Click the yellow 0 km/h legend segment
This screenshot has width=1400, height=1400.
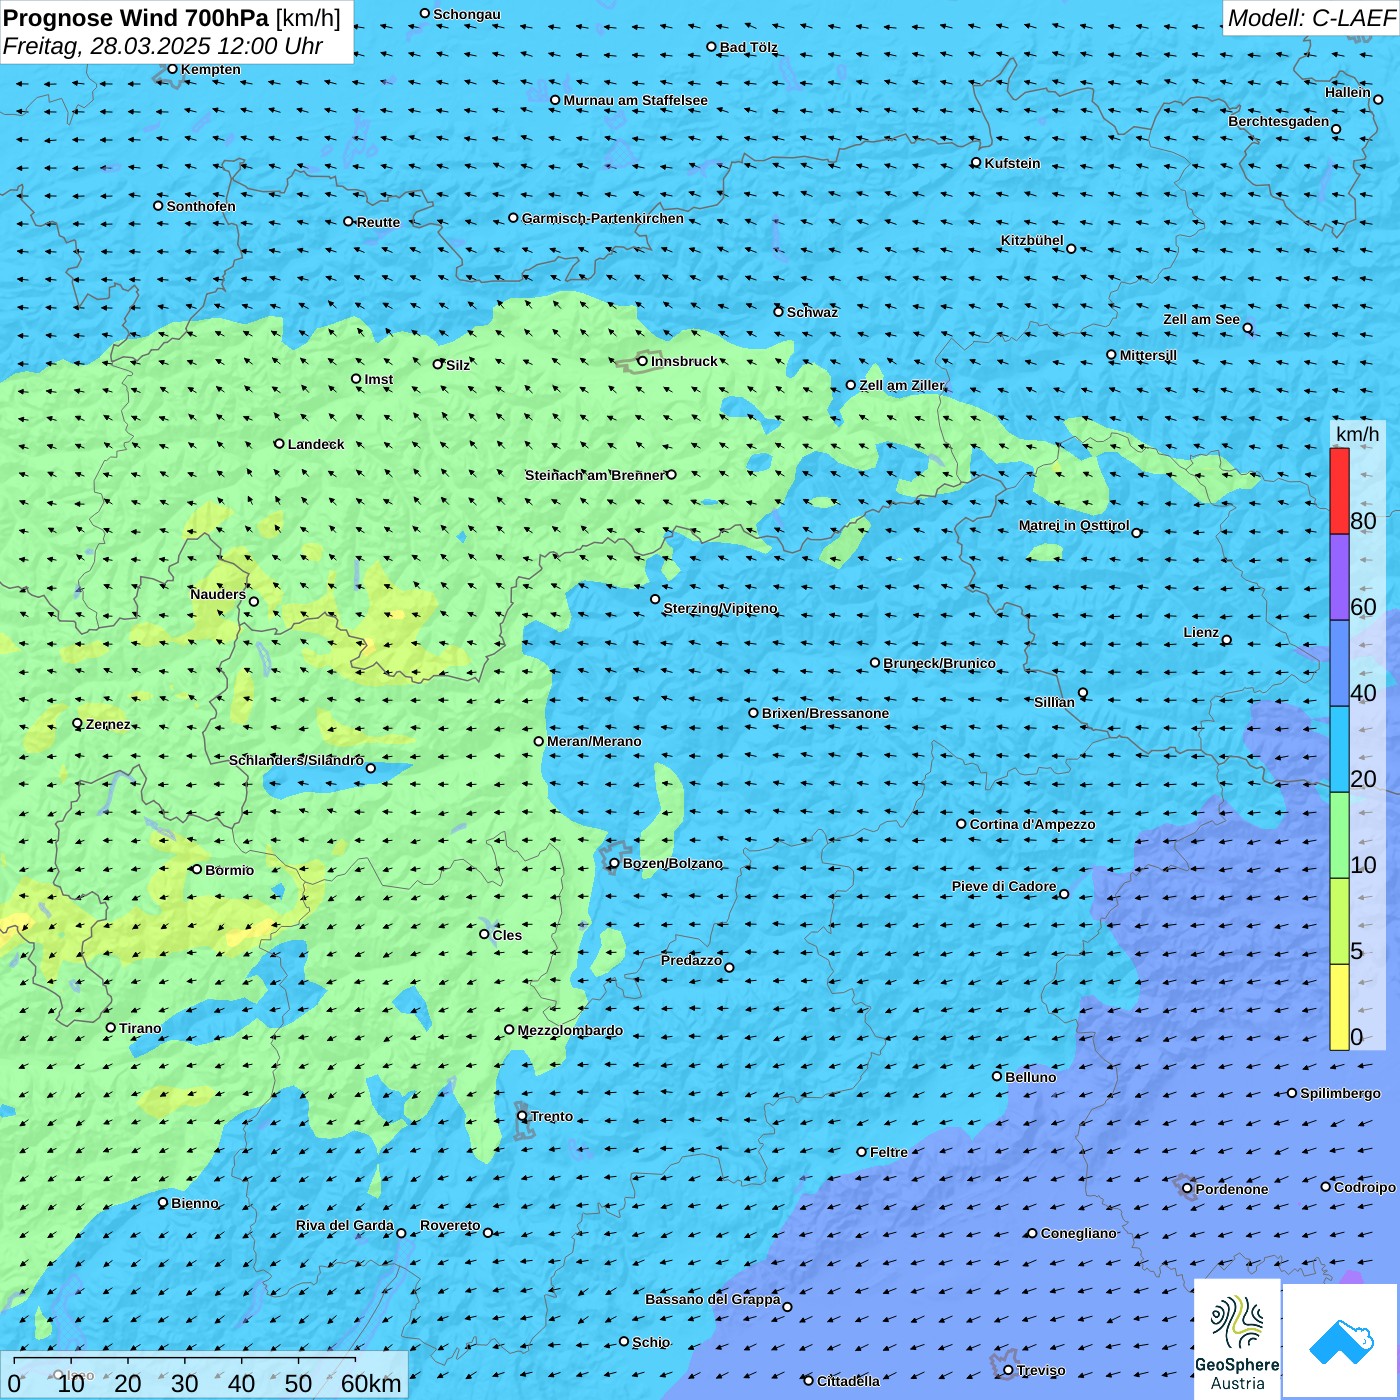[1339, 1006]
